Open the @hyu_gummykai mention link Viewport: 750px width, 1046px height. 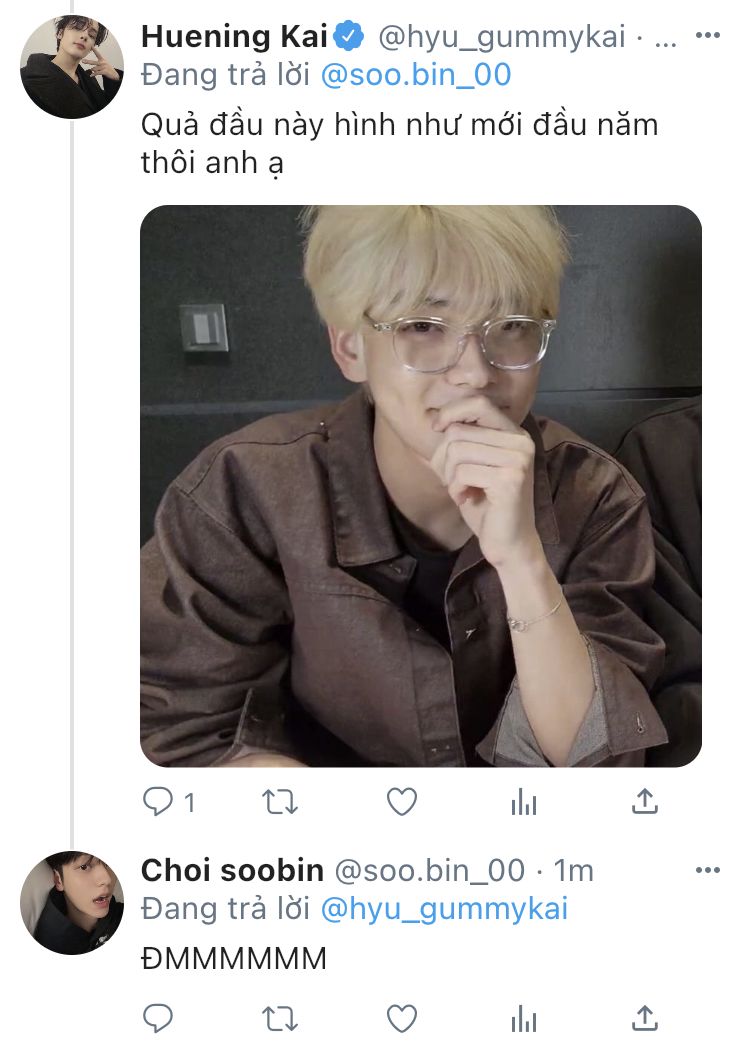[x=444, y=908]
